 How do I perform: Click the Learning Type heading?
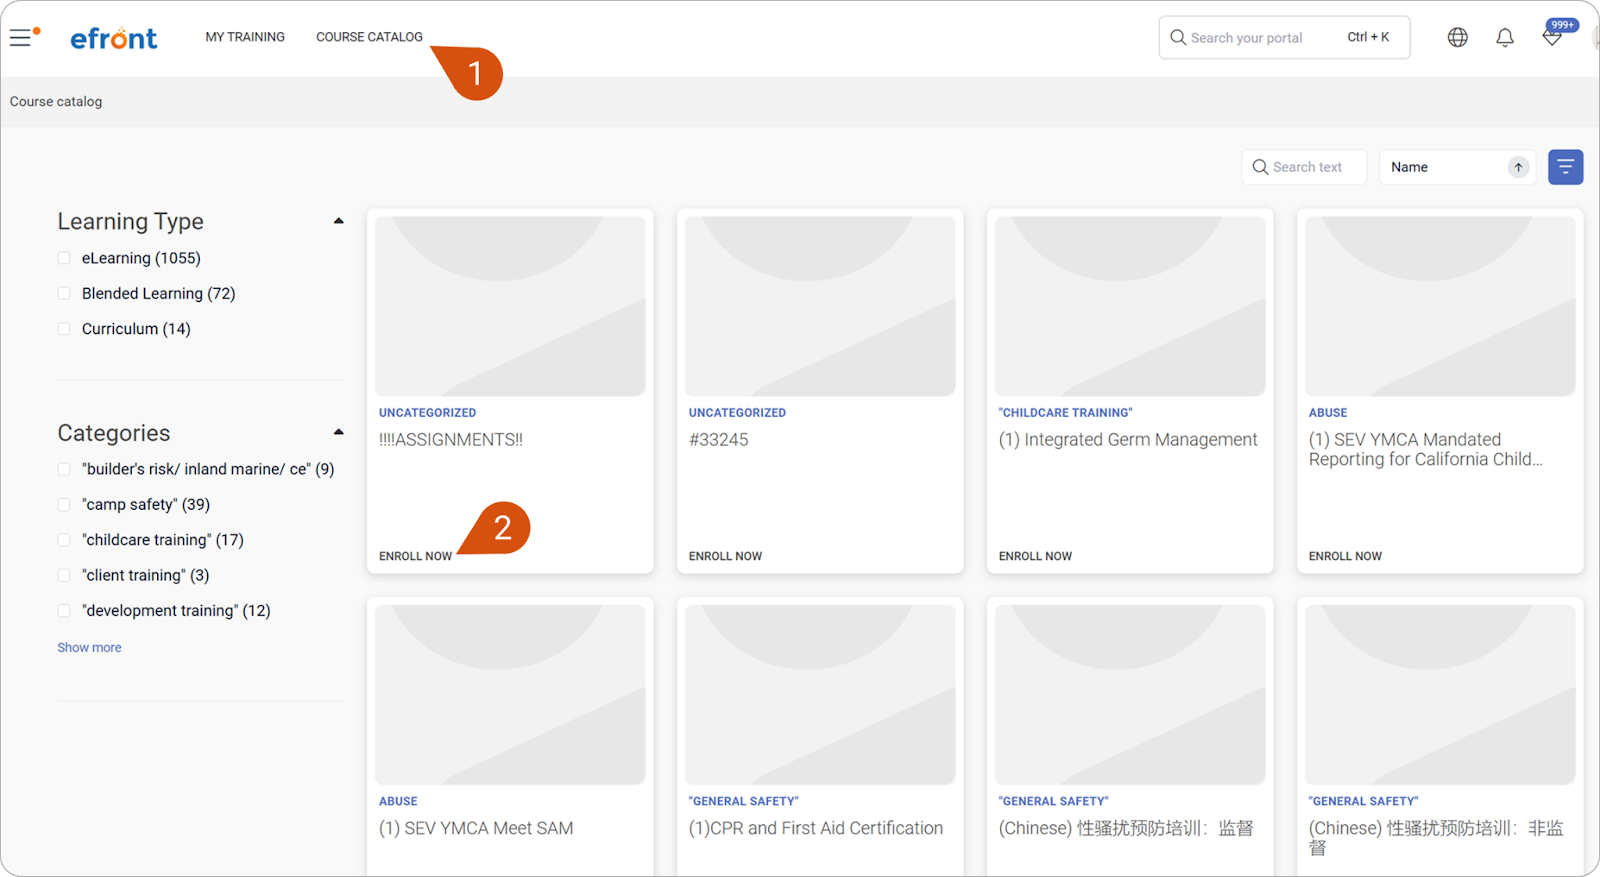[x=130, y=221]
